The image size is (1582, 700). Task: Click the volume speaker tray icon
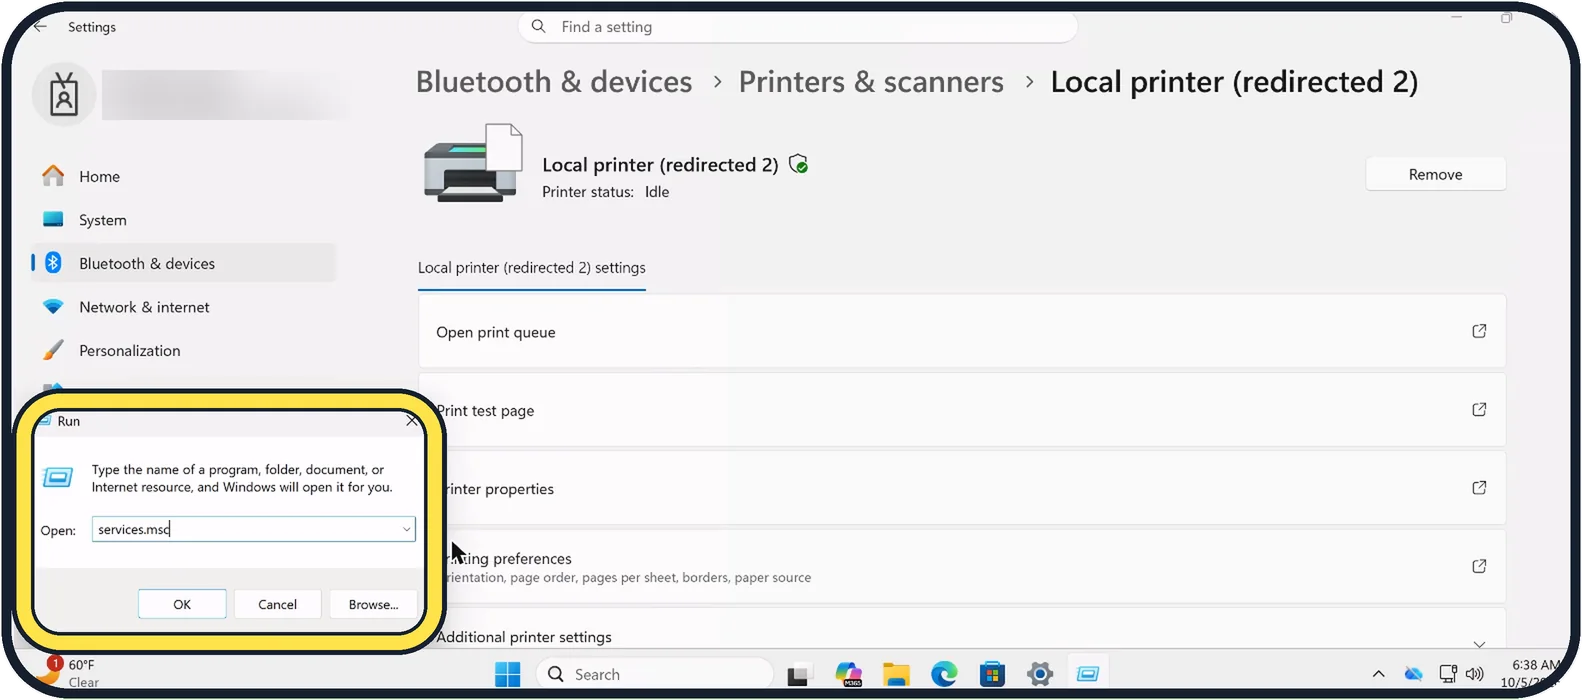click(x=1474, y=674)
